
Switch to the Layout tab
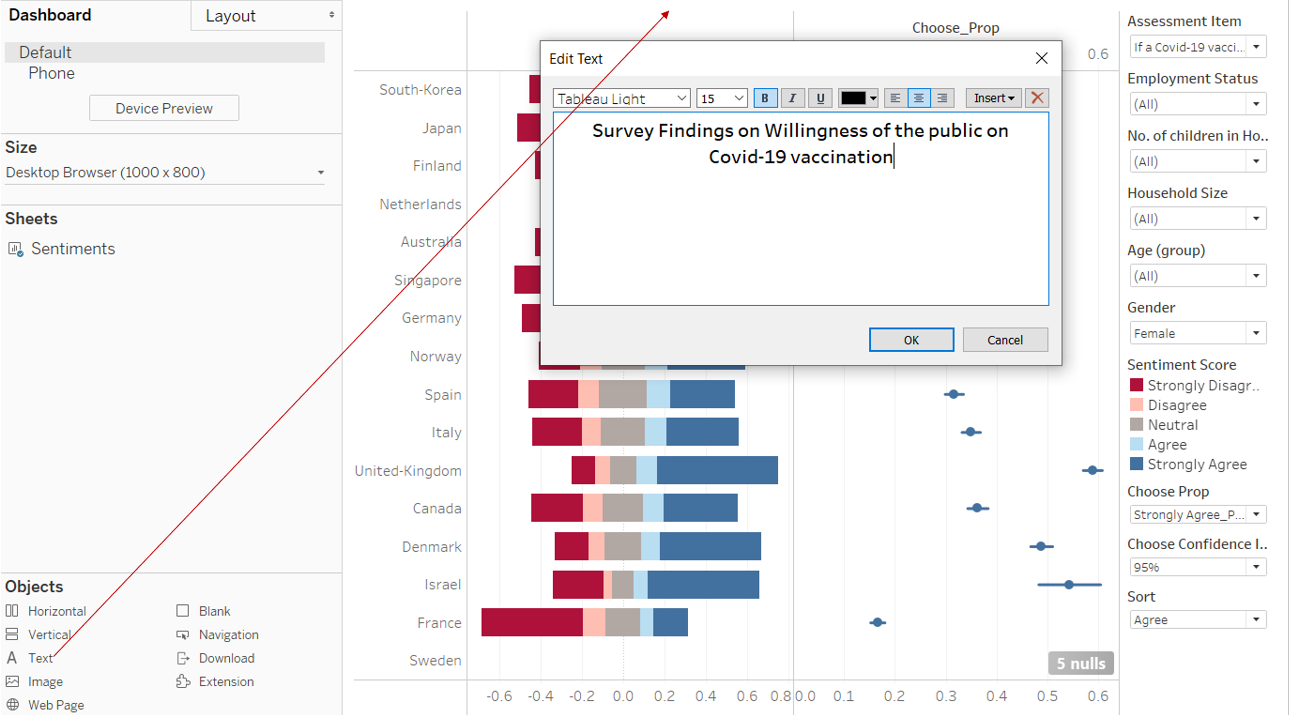pyautogui.click(x=266, y=16)
